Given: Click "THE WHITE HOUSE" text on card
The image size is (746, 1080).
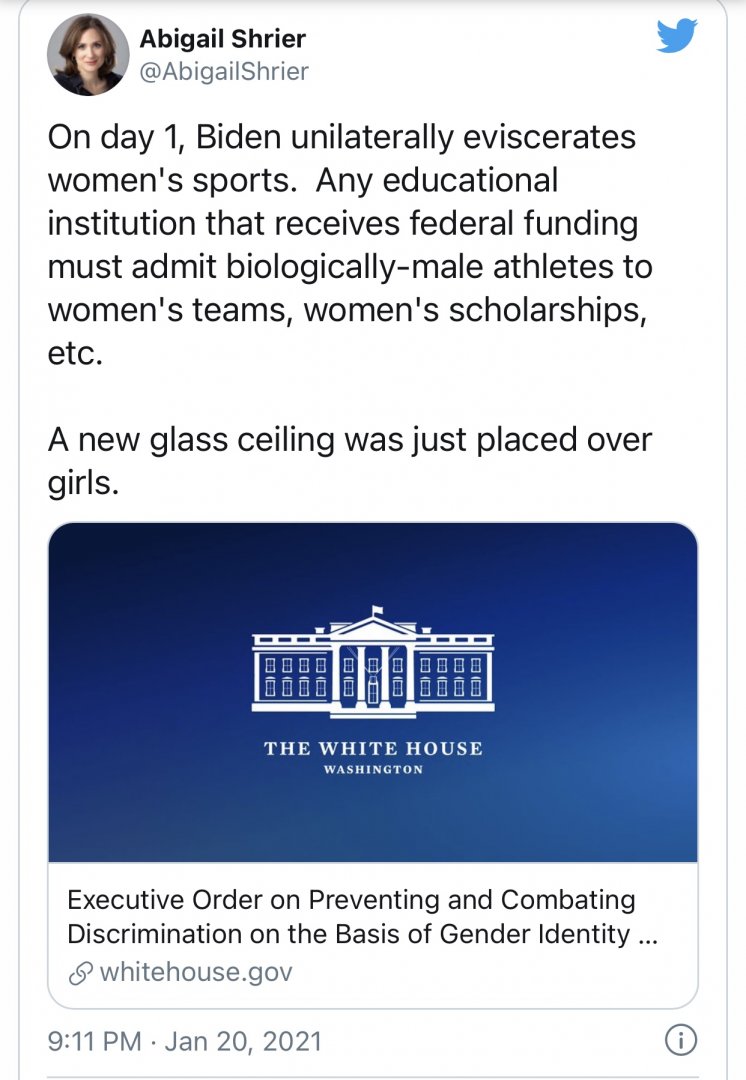Looking at the screenshot, I should pos(372,748).
